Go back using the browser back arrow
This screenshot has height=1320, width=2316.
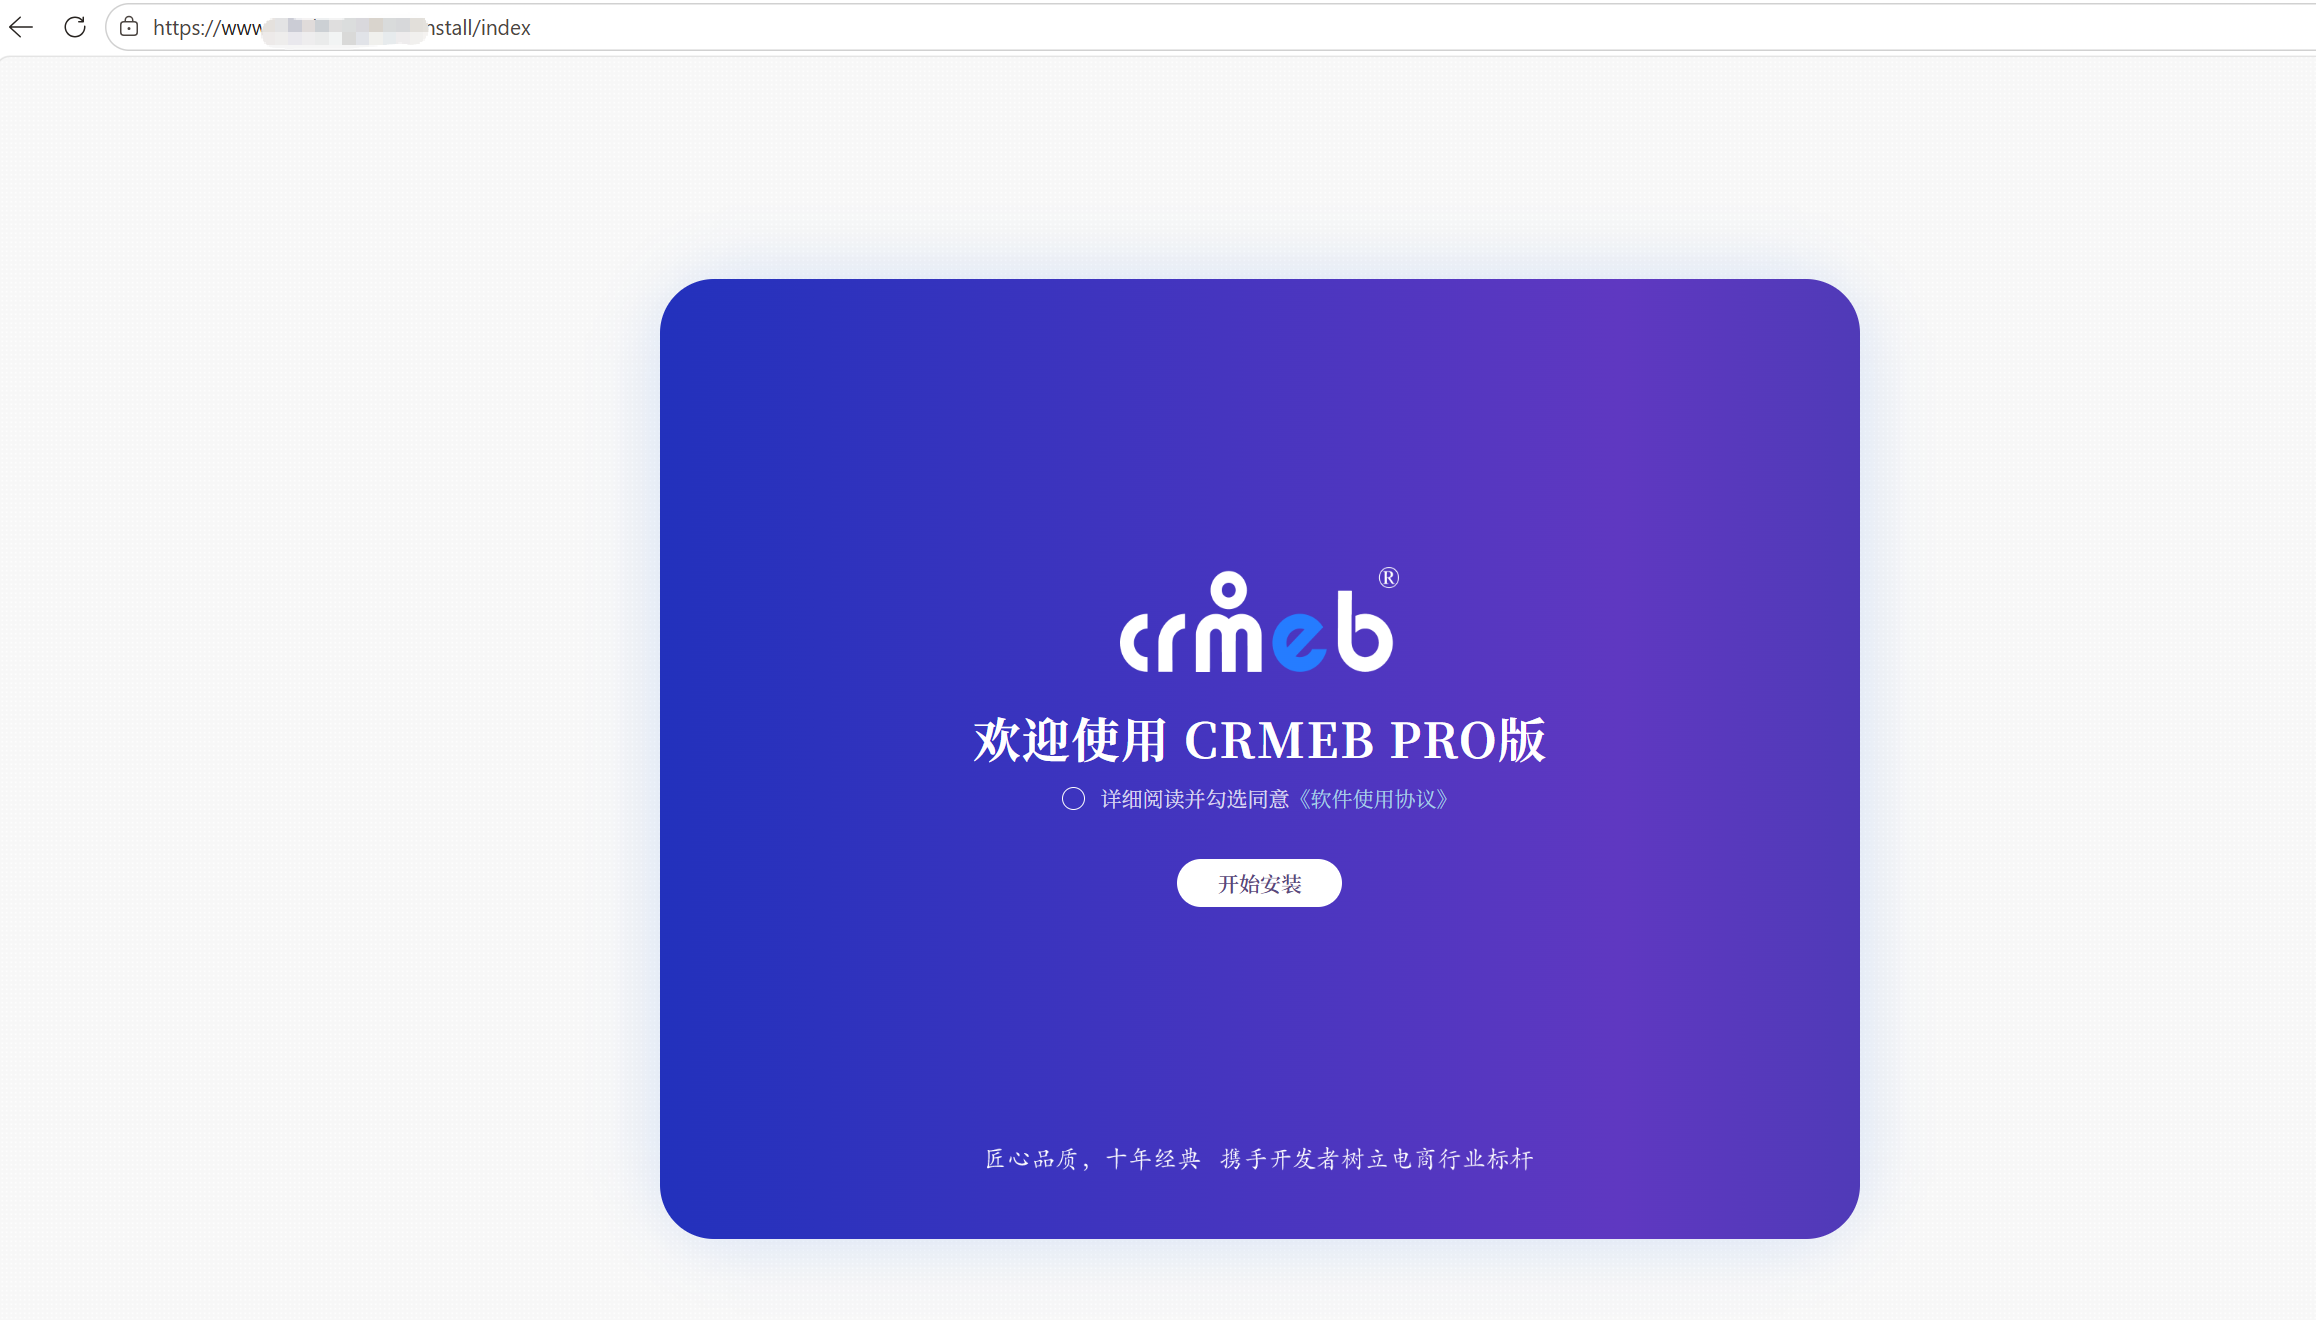21,27
